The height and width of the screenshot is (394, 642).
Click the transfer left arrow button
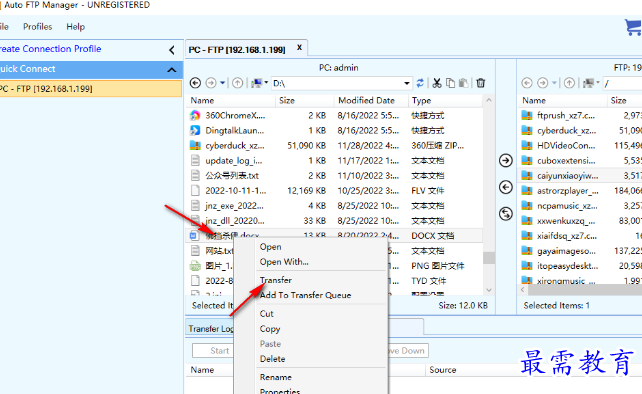tap(506, 187)
